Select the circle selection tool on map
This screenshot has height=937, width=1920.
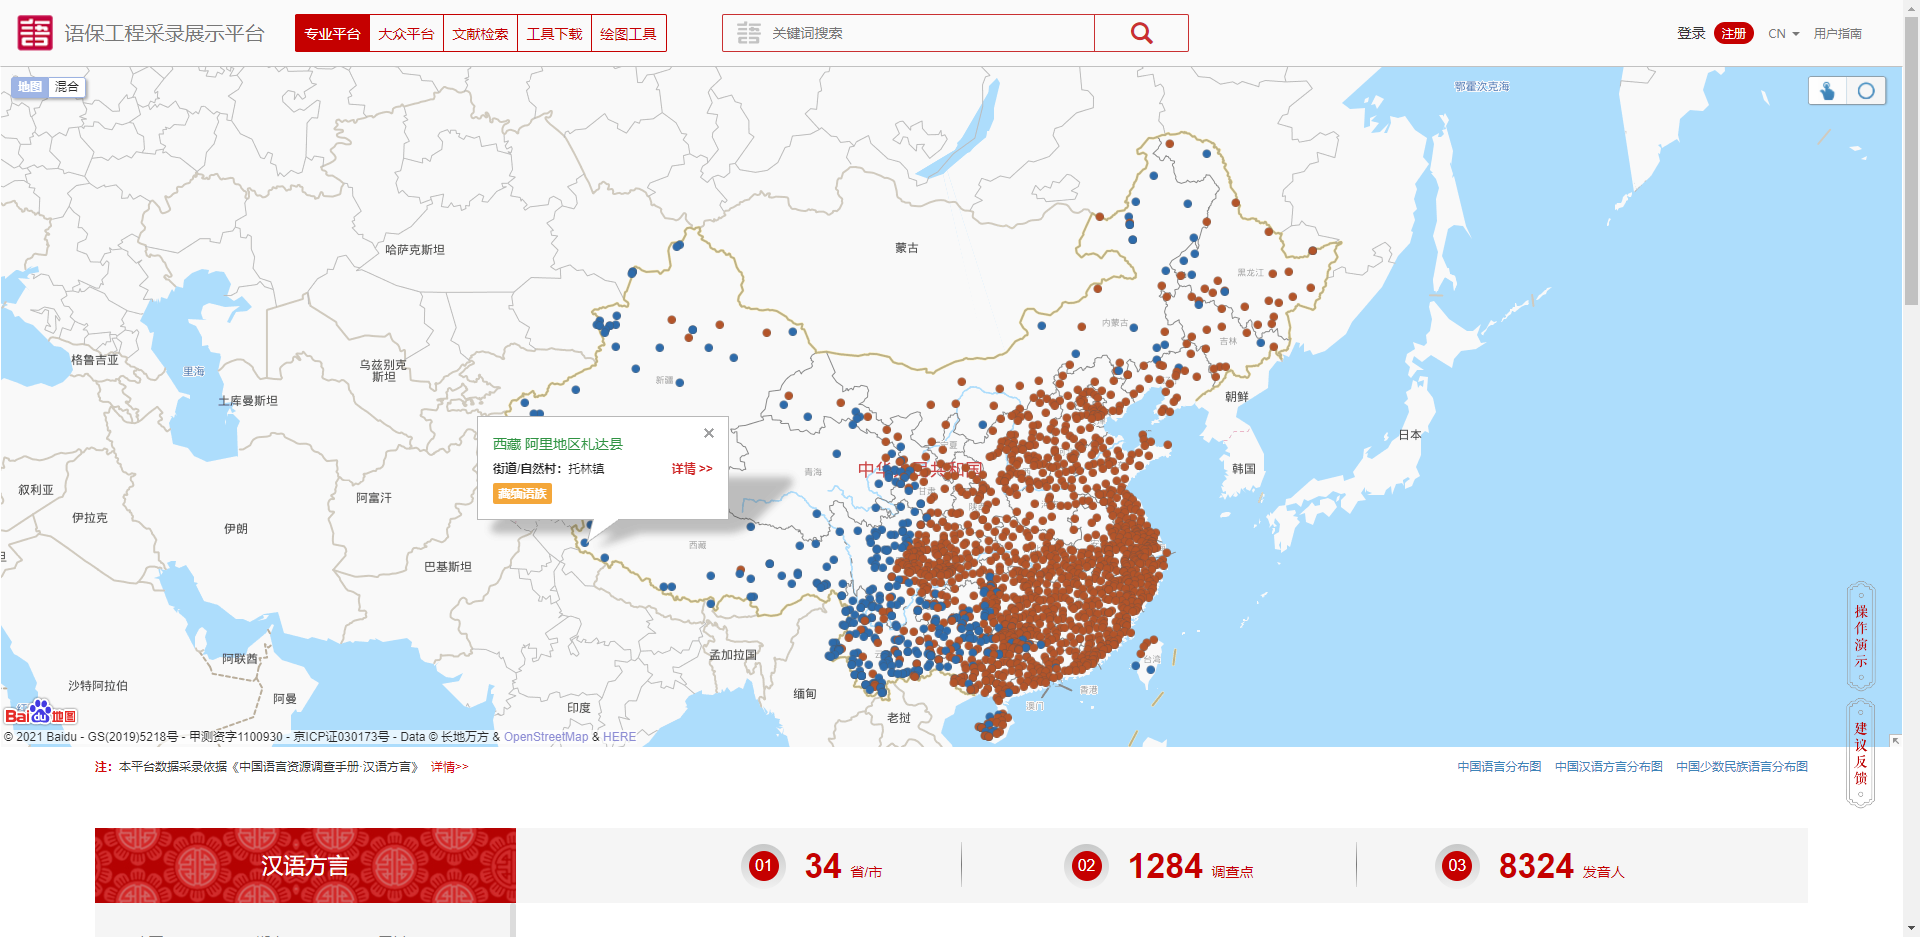click(1866, 91)
